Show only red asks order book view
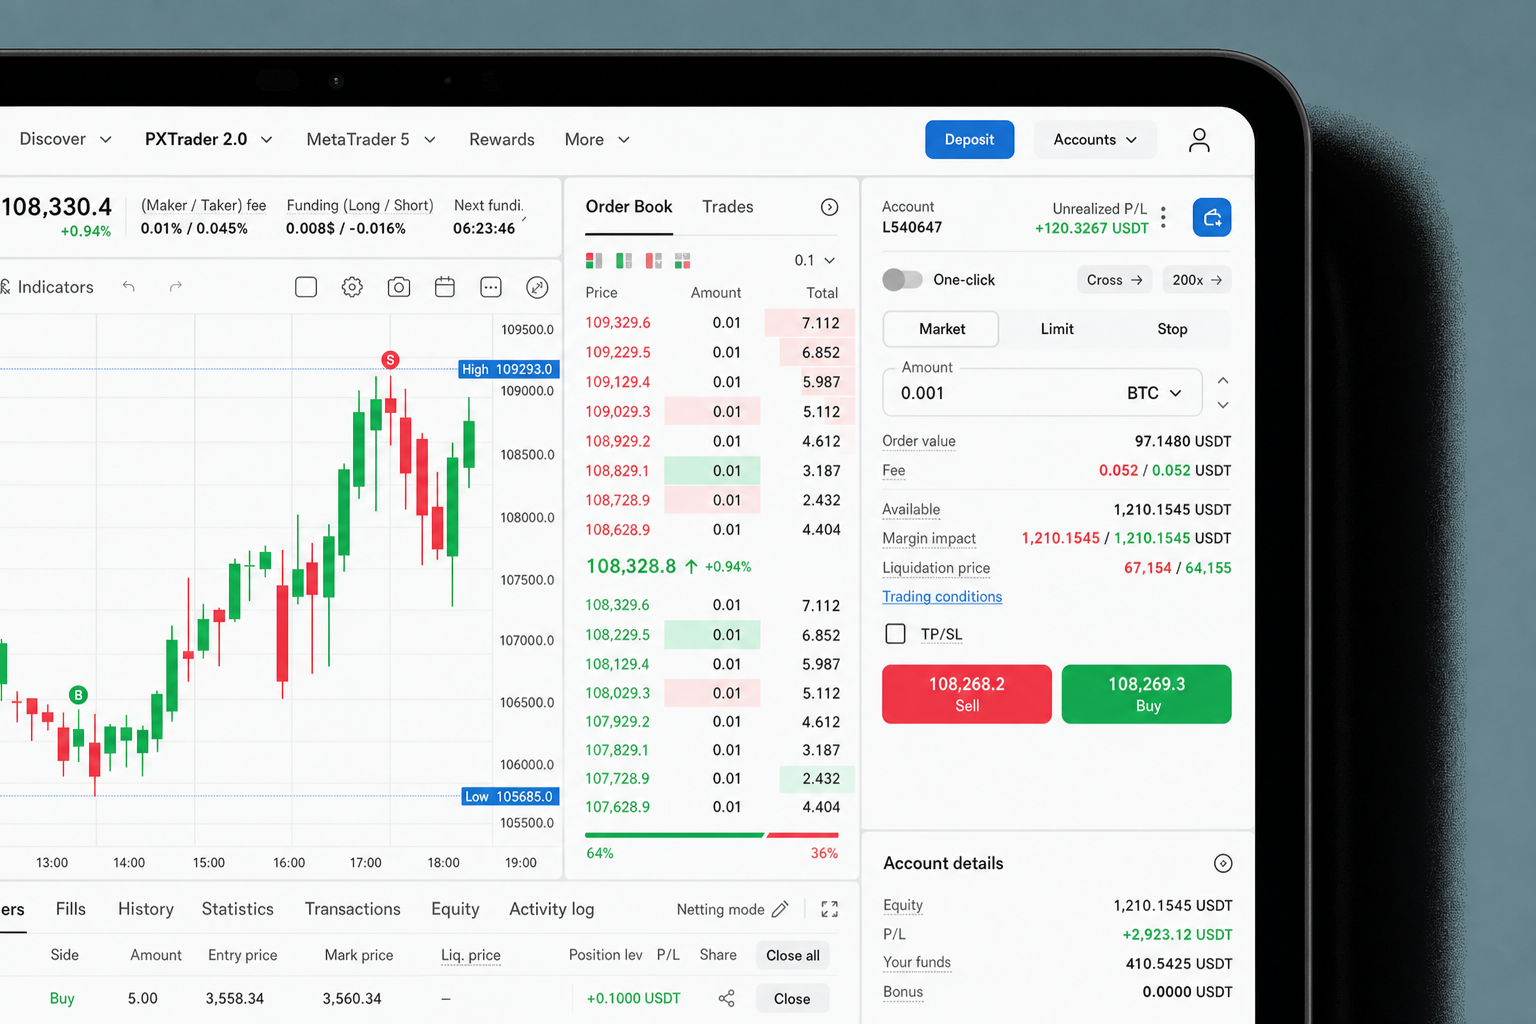Viewport: 1536px width, 1024px height. 654,261
